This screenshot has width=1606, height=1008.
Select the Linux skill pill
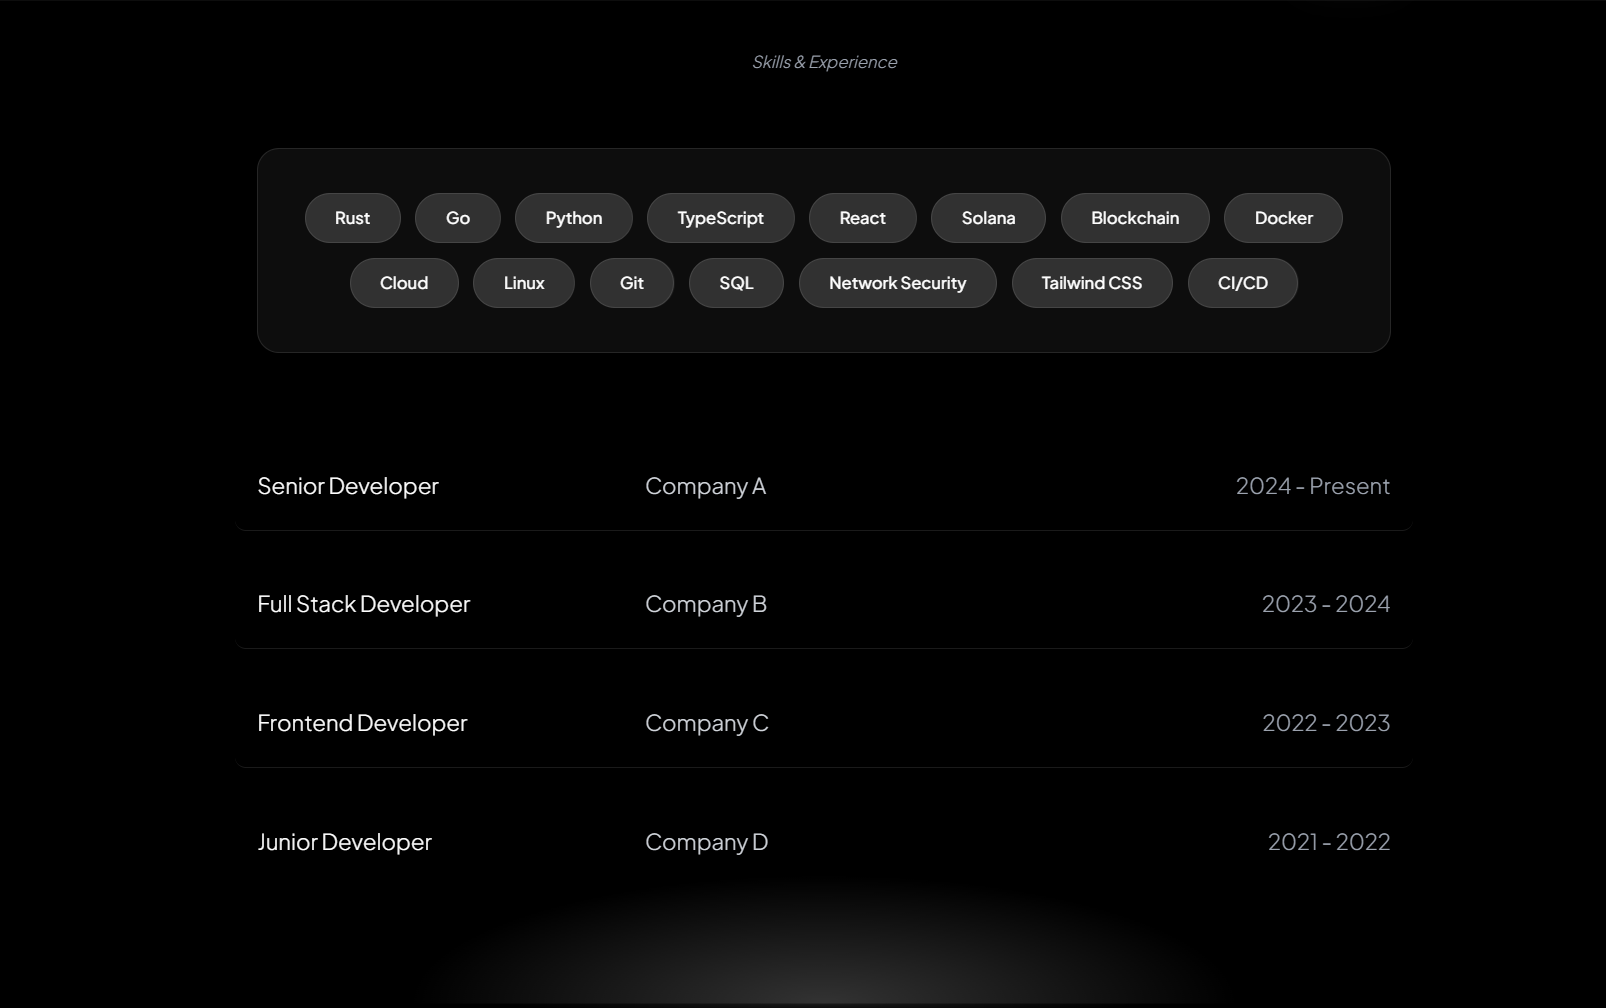524,283
